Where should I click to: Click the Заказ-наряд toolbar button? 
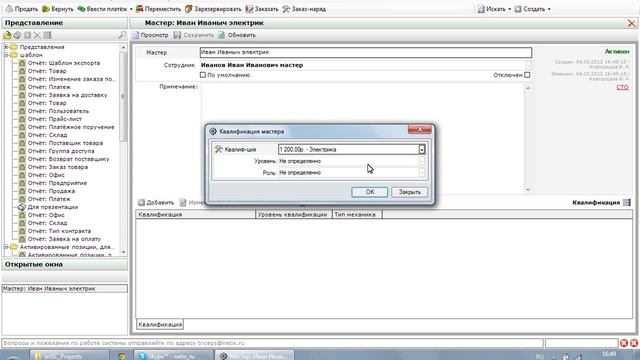point(304,9)
